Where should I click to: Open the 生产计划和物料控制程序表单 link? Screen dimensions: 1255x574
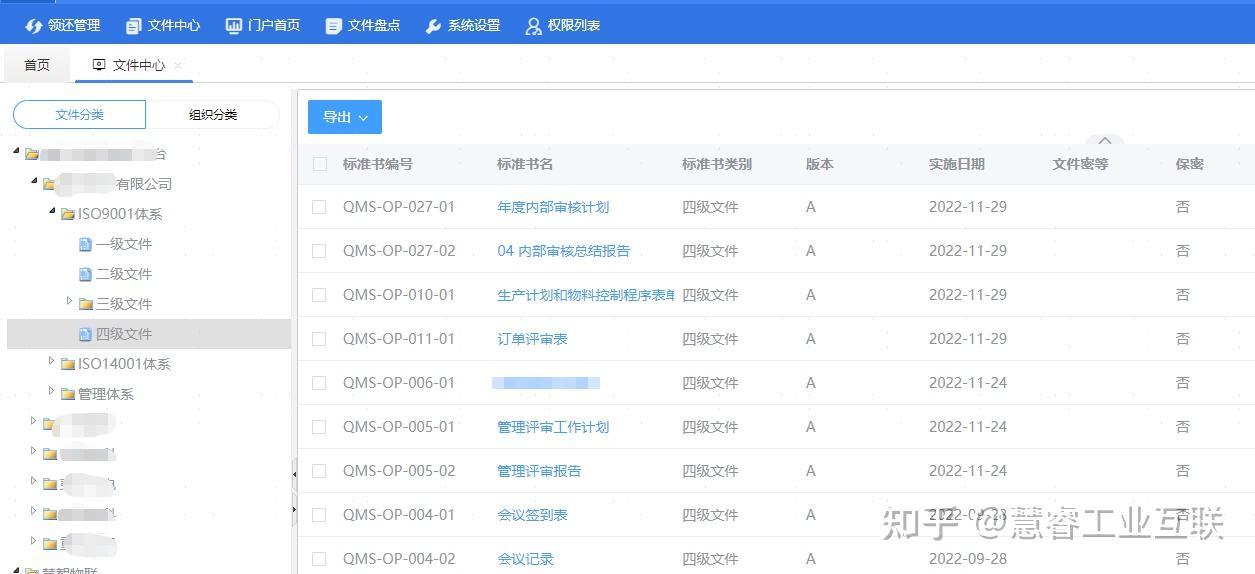(x=586, y=295)
